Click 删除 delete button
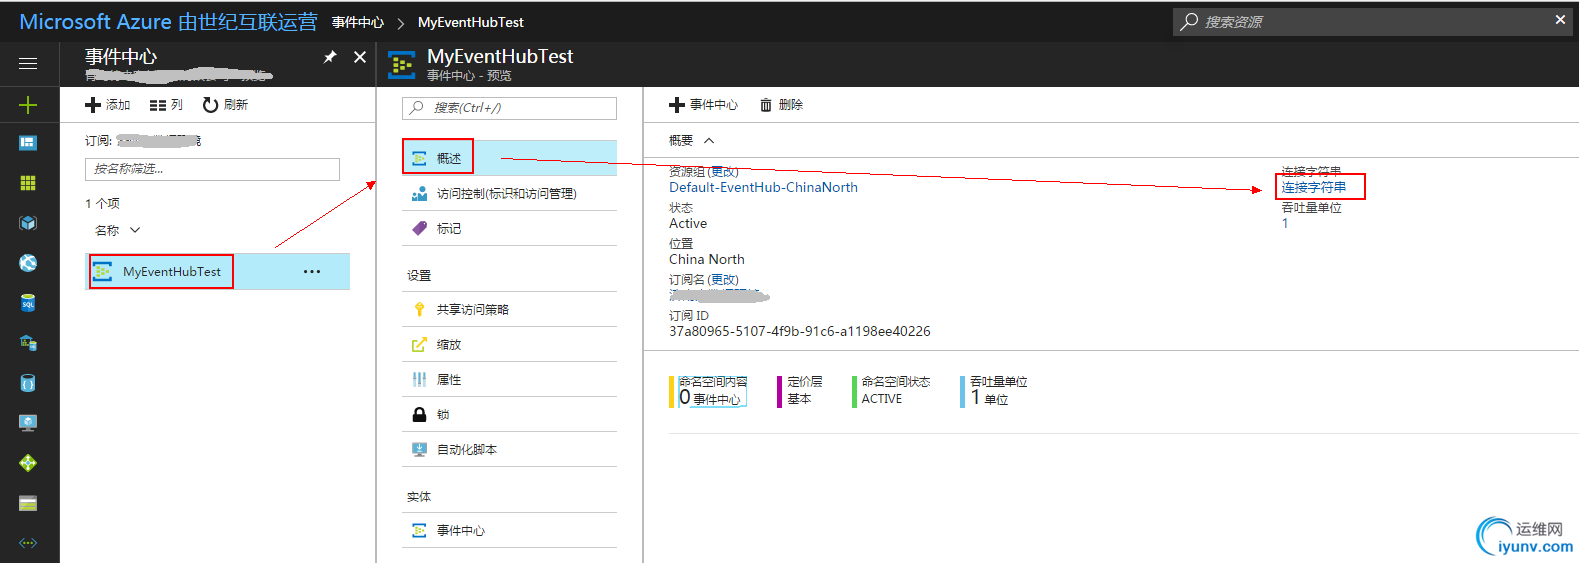Image resolution: width=1579 pixels, height=563 pixels. pos(781,105)
